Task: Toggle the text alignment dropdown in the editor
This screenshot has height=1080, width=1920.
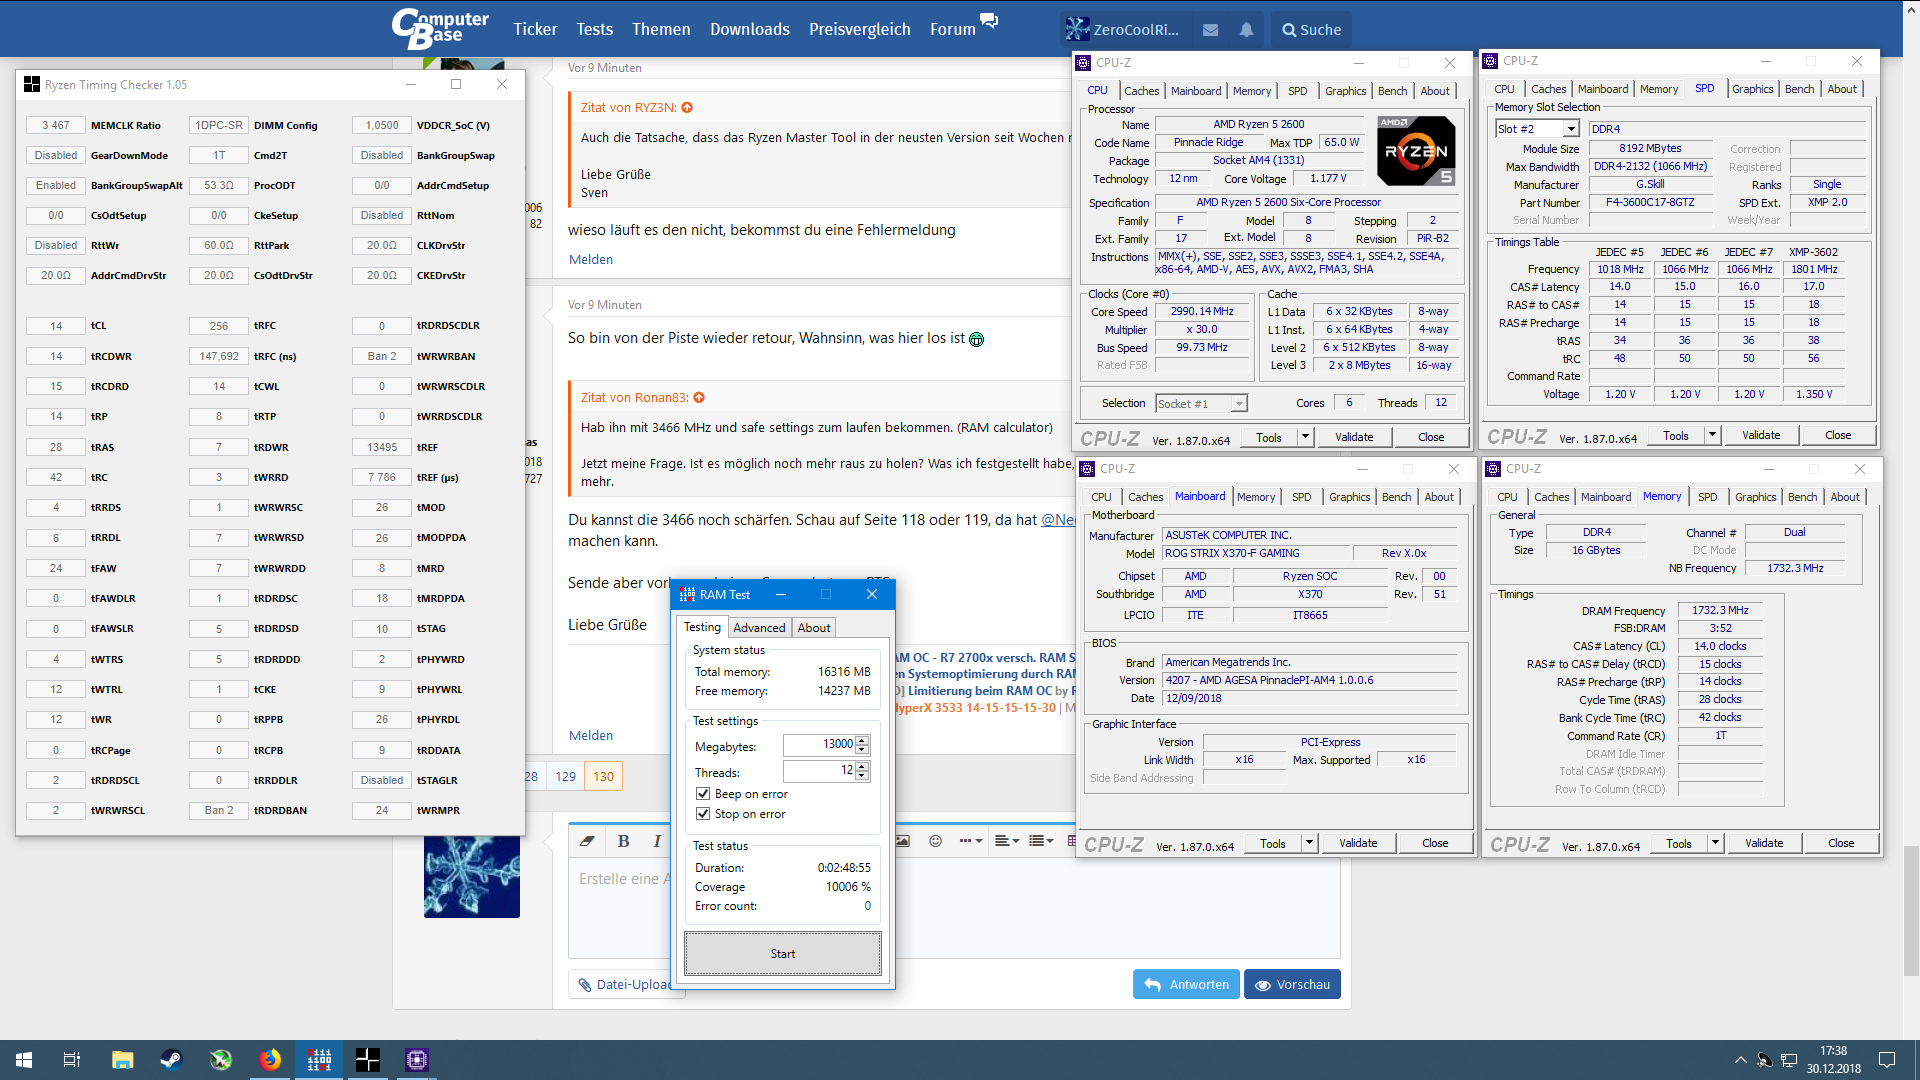Action: tap(1007, 841)
